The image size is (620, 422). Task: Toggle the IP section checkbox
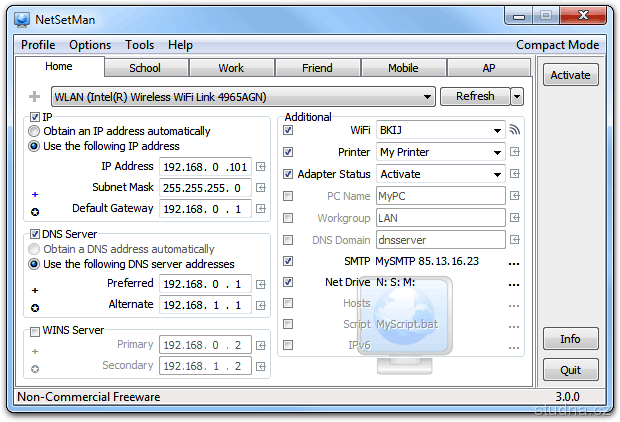[35, 117]
